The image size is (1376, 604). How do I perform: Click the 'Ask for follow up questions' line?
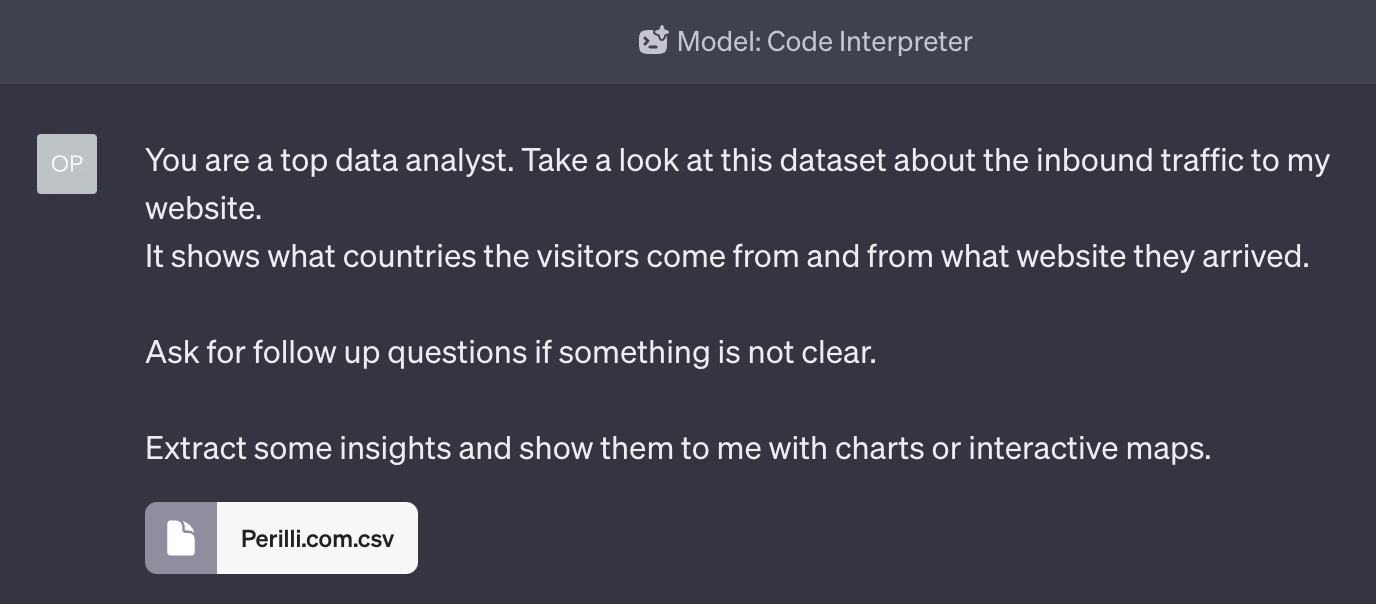coord(511,352)
